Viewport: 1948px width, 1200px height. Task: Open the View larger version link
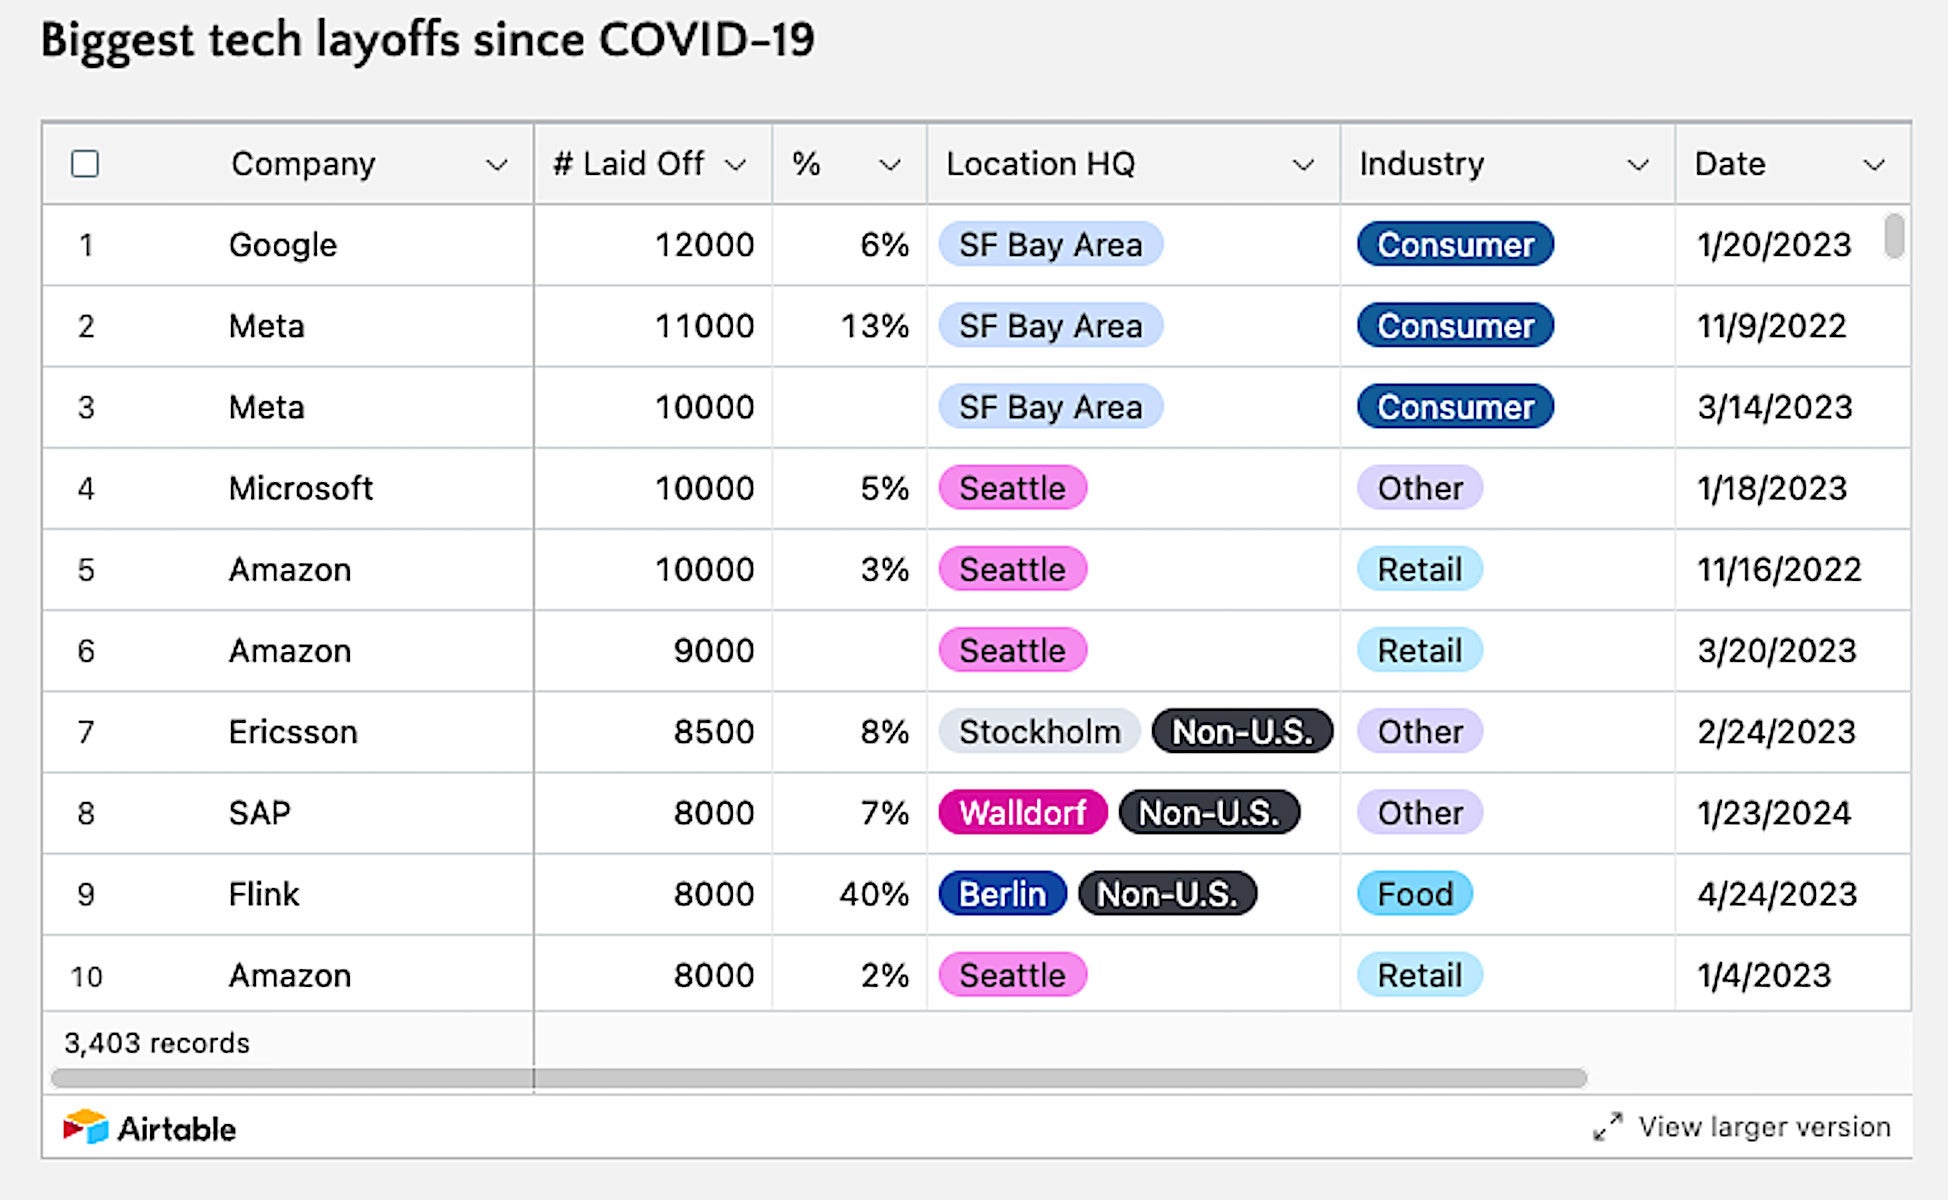coord(1764,1127)
